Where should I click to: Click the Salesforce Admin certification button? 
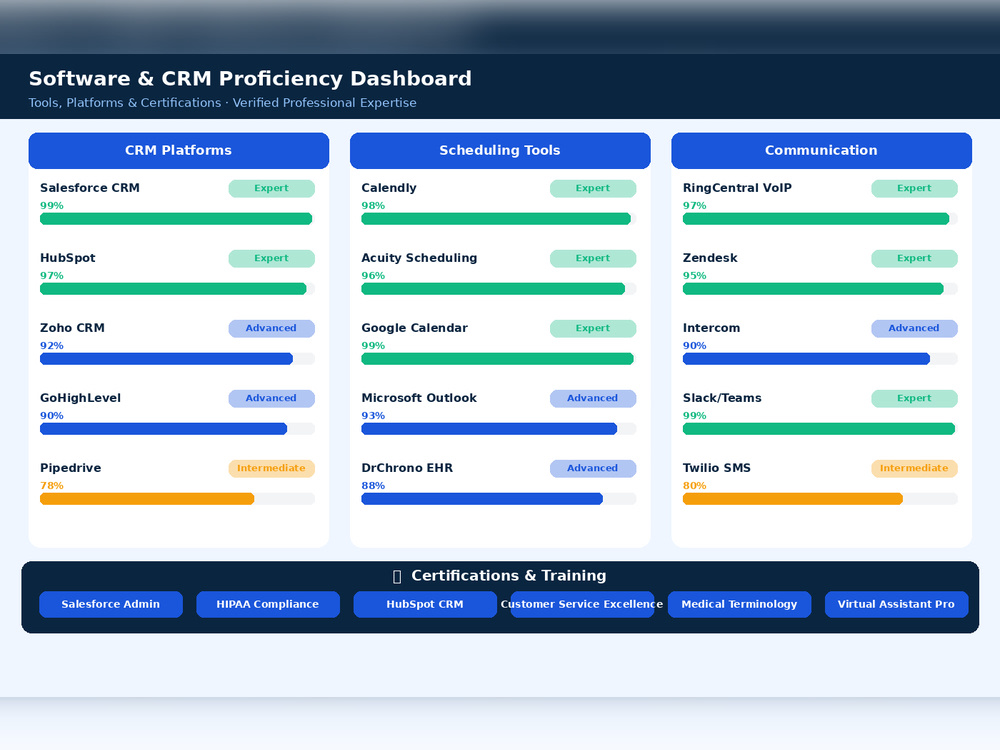[111, 604]
